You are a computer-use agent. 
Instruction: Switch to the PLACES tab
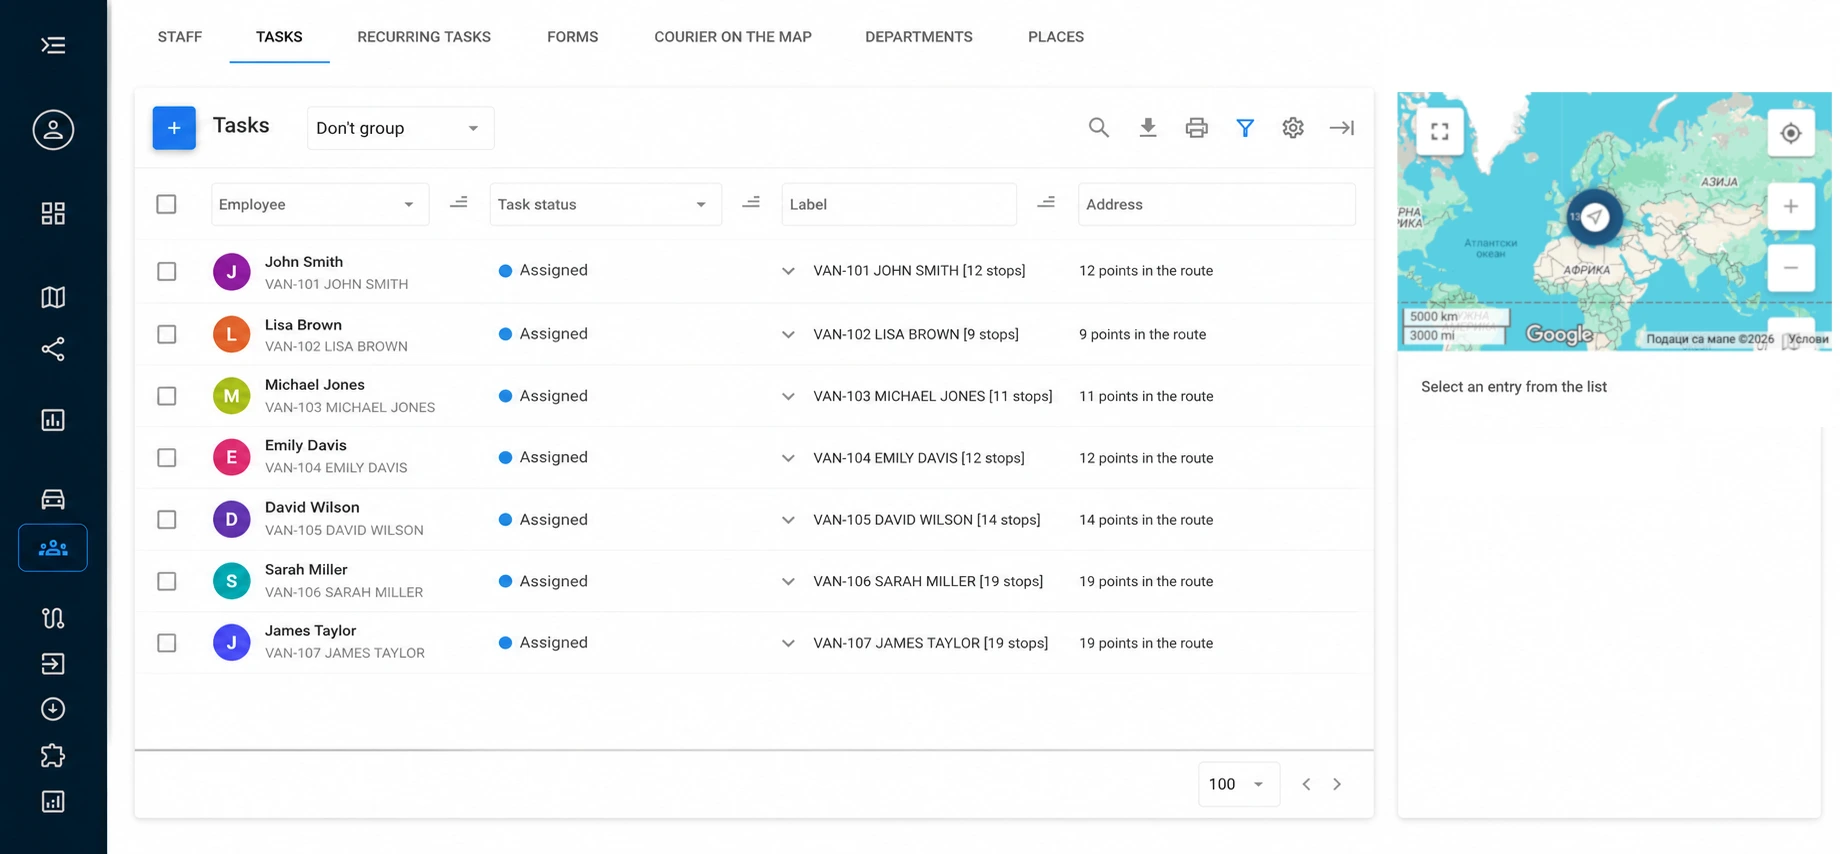tap(1056, 37)
